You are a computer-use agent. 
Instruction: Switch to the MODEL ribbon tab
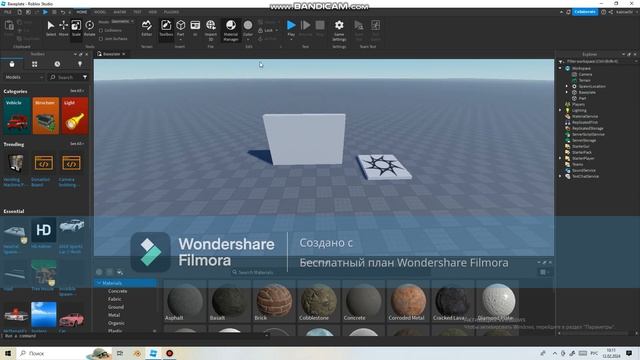click(x=100, y=12)
